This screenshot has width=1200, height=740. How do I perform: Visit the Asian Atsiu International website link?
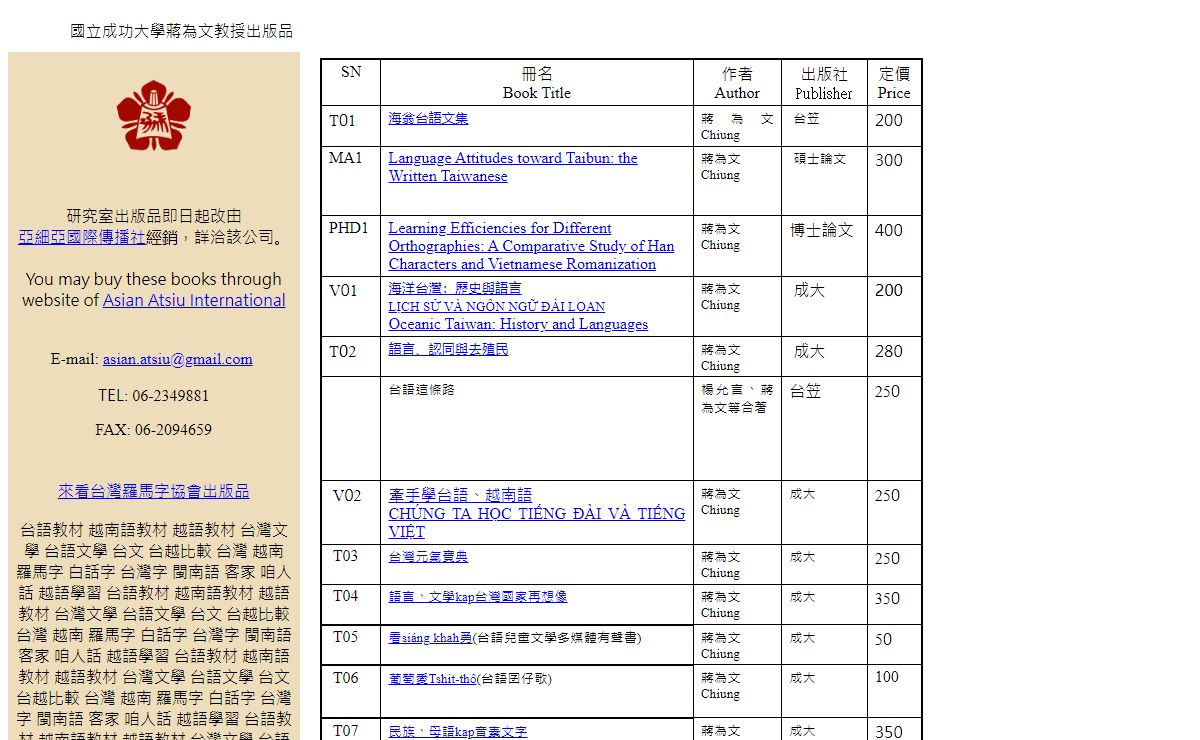click(x=194, y=300)
